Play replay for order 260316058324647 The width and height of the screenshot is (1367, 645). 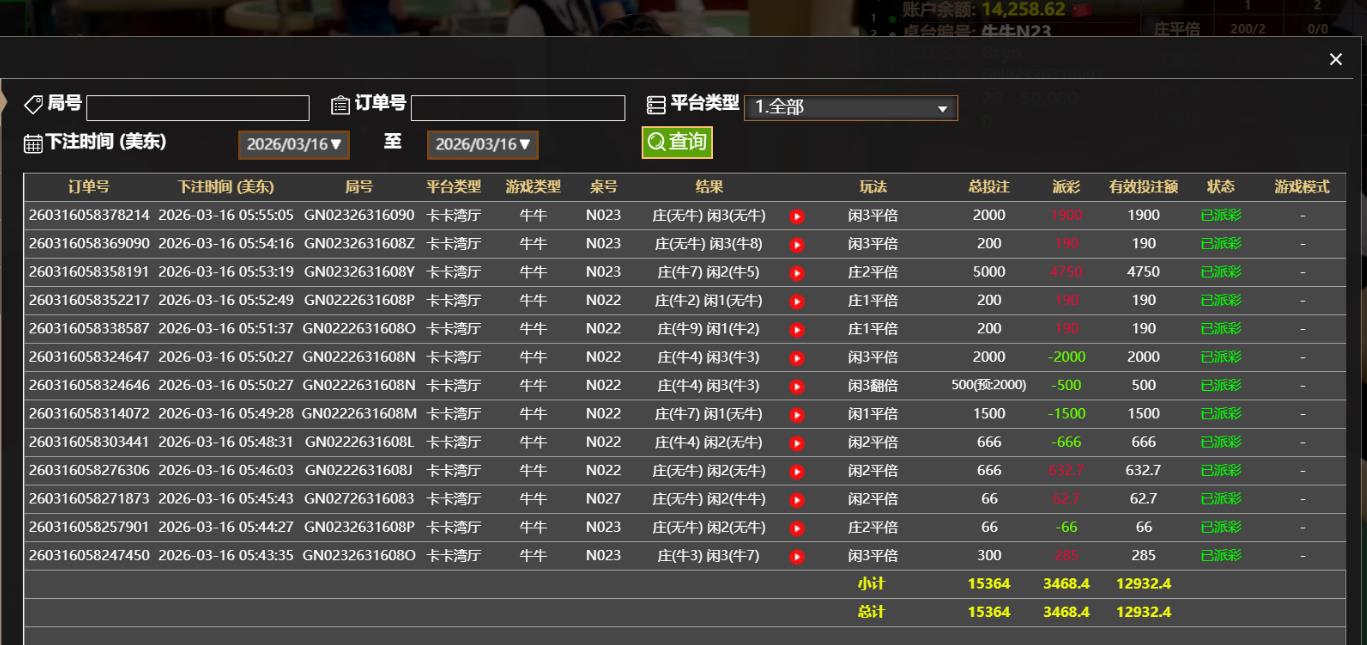pyautogui.click(x=797, y=358)
